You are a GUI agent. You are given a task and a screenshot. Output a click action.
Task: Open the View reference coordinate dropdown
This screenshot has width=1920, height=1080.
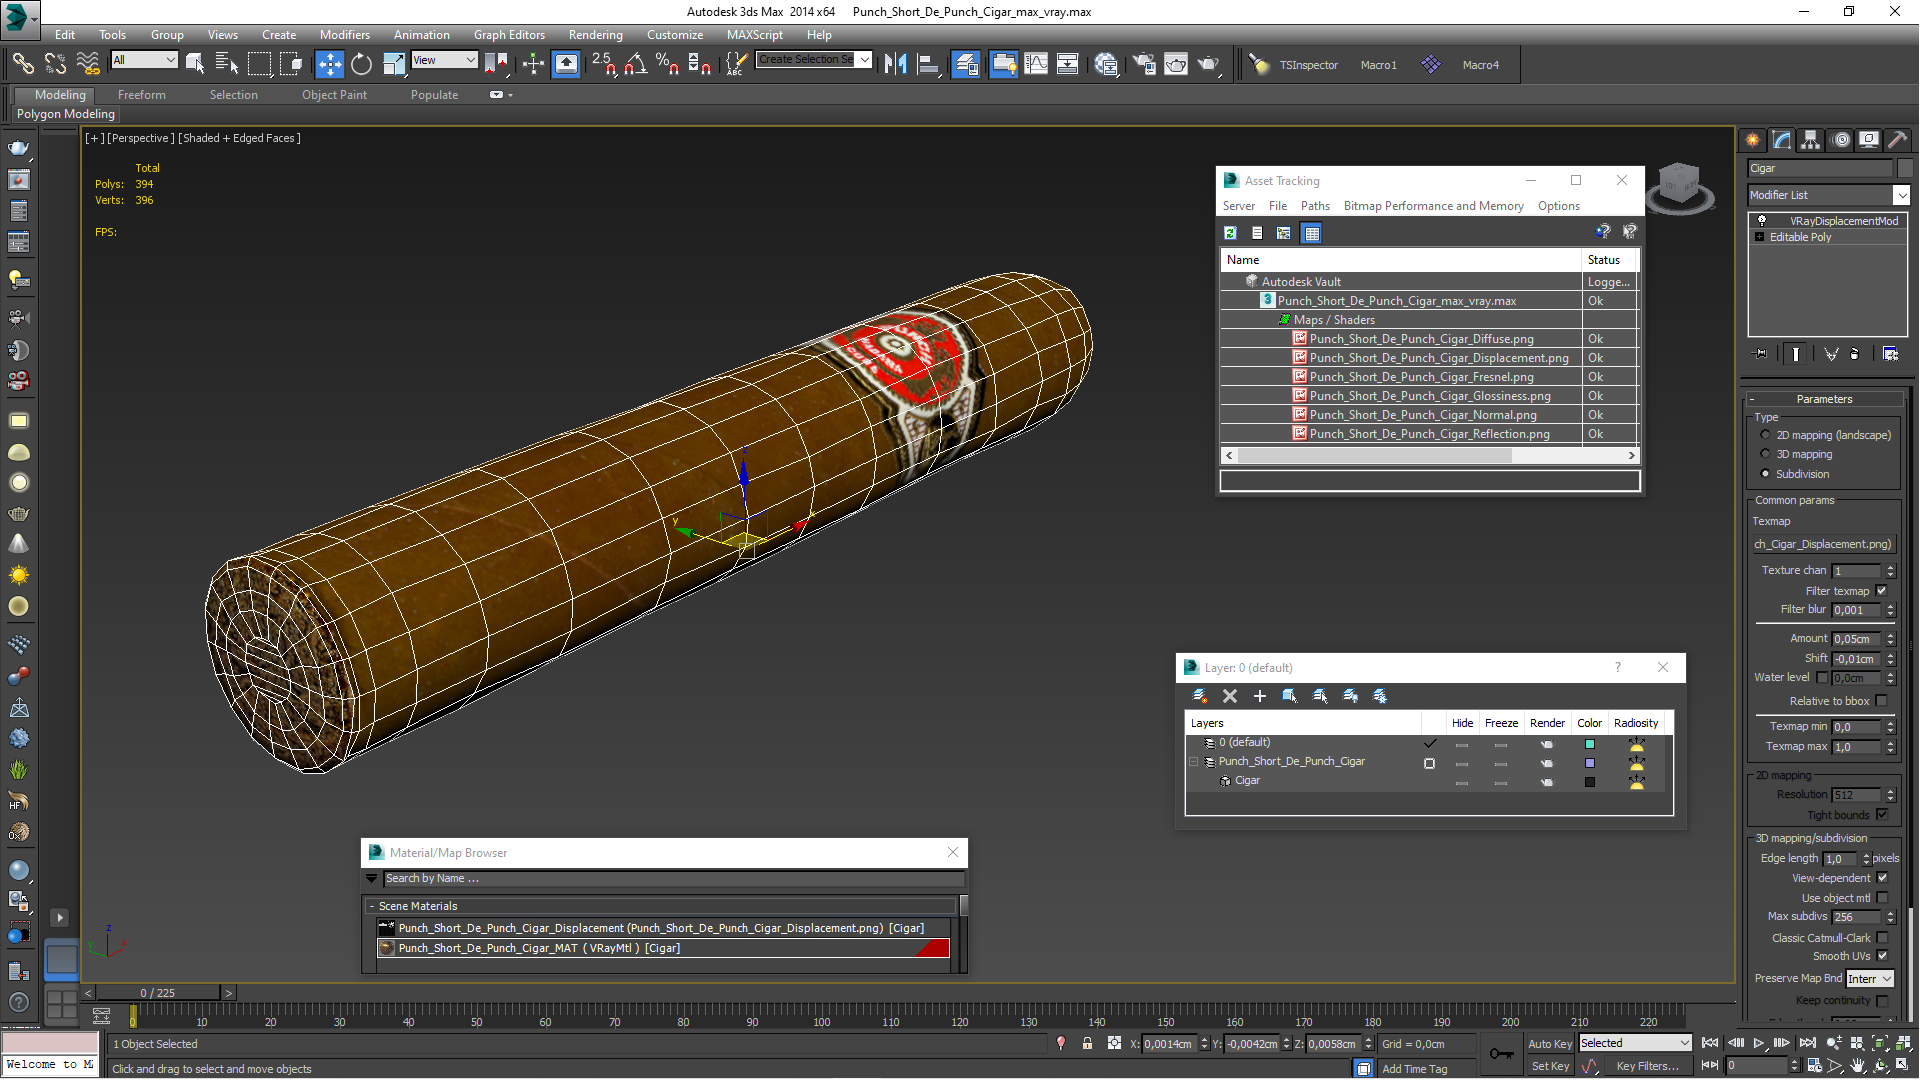coord(444,60)
